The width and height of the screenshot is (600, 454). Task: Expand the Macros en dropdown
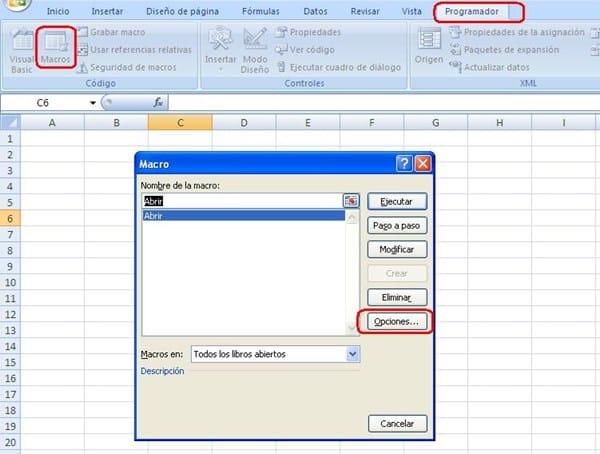click(353, 354)
